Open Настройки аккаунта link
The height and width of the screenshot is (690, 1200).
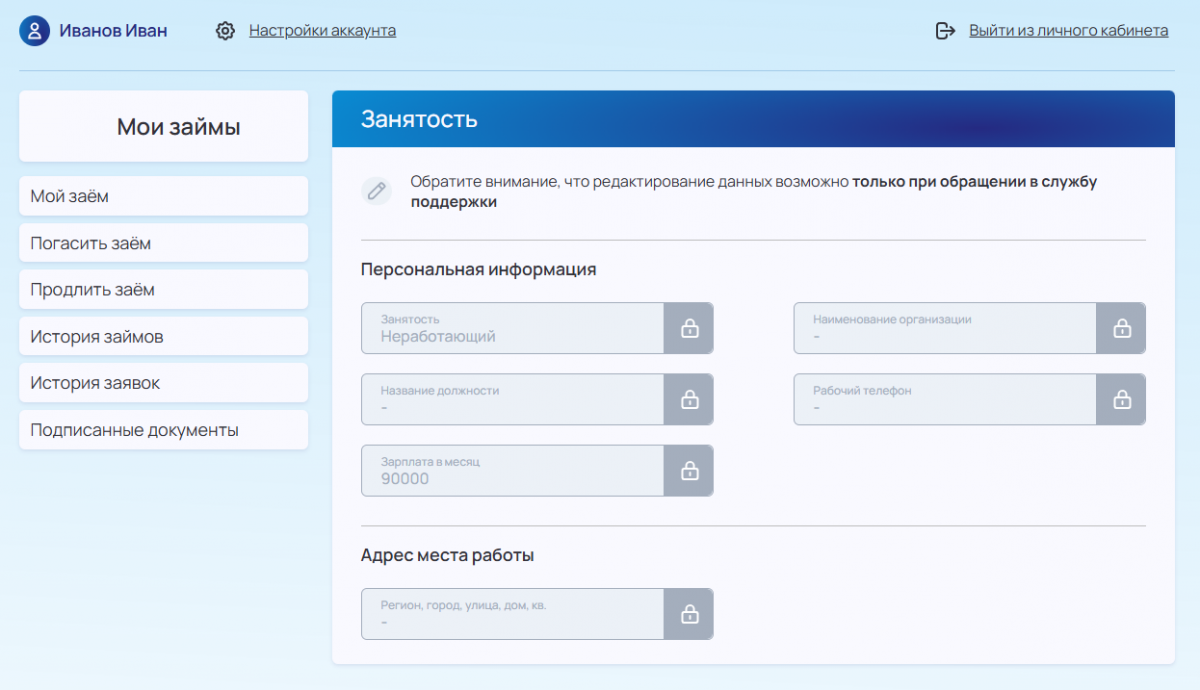322,31
